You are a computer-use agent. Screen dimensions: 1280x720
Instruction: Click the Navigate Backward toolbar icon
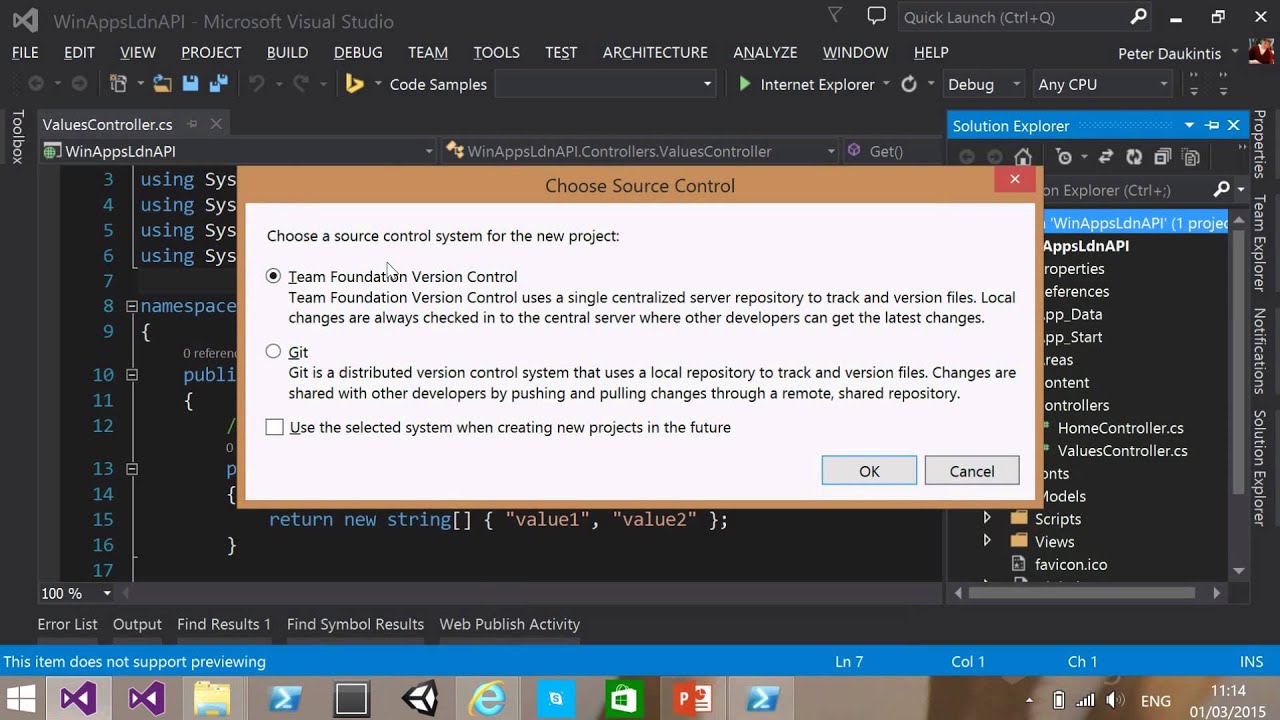coord(36,84)
